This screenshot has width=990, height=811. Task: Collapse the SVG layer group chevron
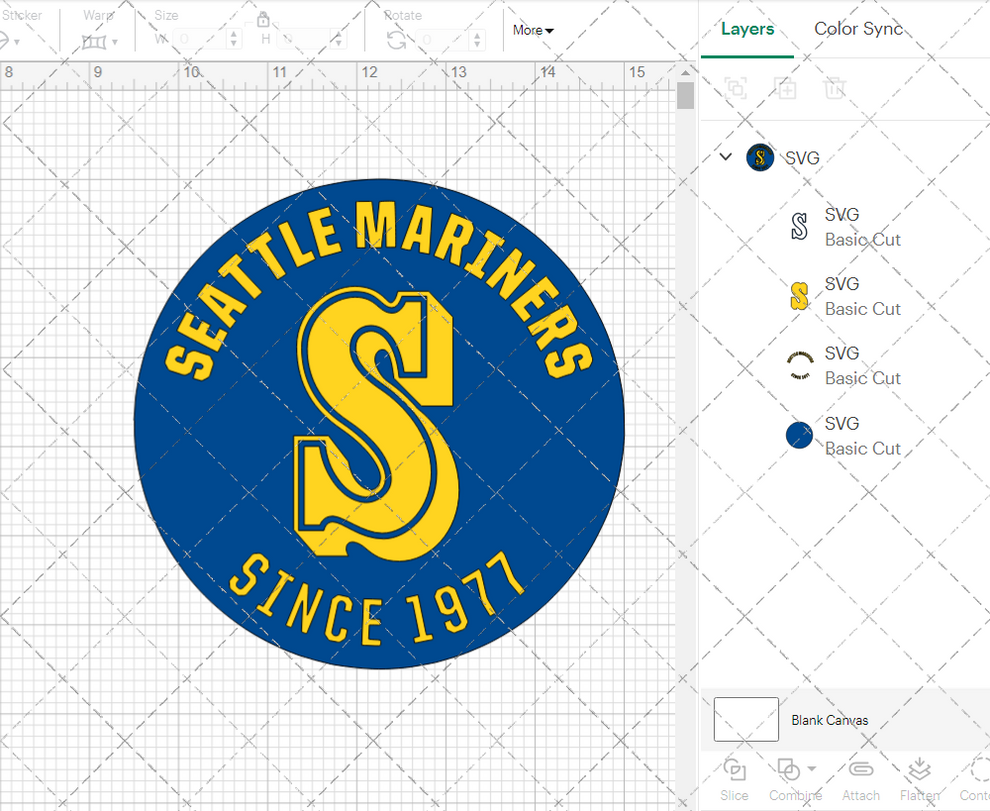725,157
